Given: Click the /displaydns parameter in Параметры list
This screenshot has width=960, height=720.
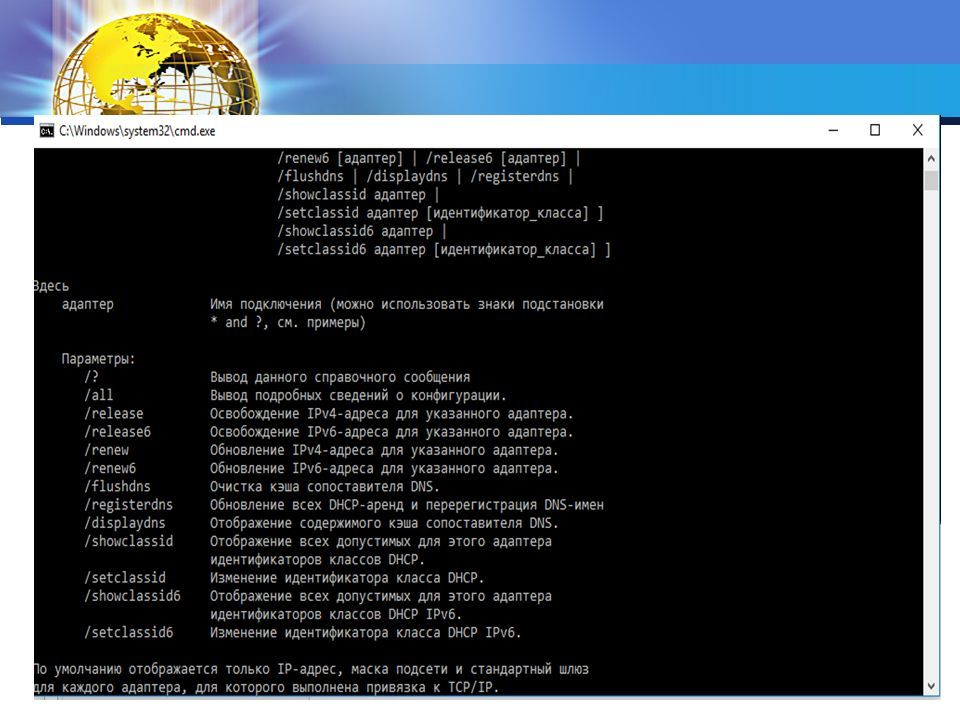Looking at the screenshot, I should 125,523.
